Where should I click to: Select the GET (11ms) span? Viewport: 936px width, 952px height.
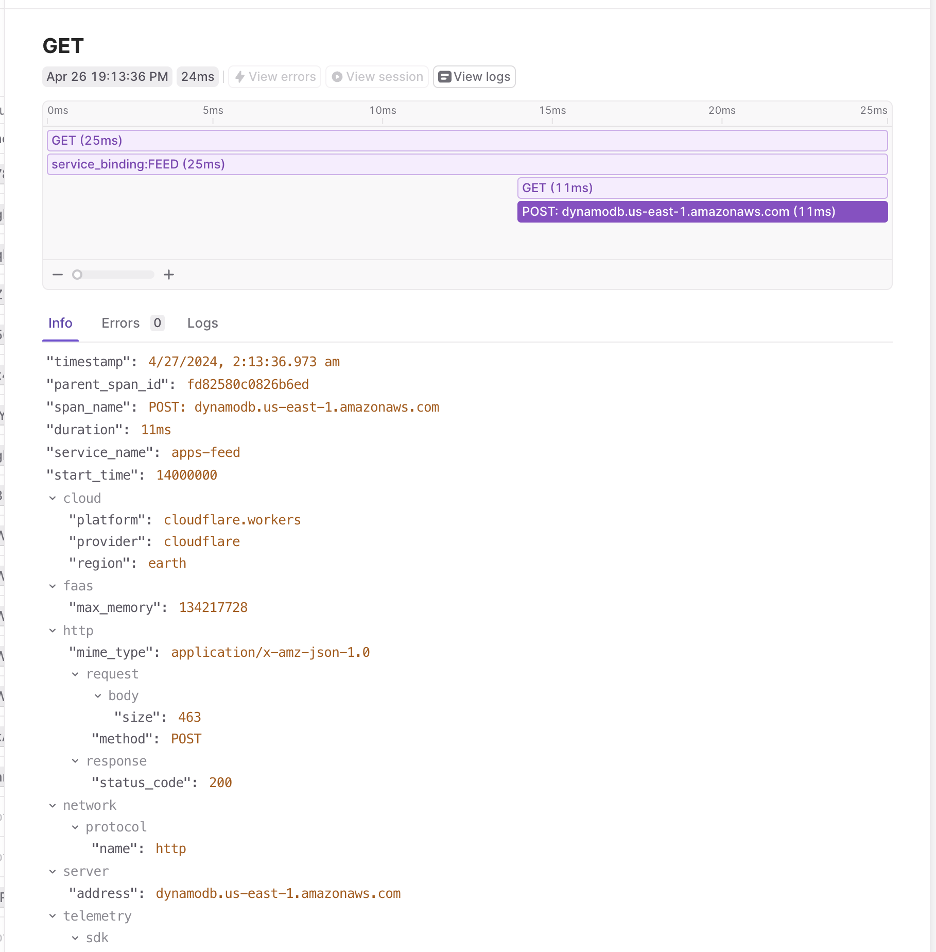point(700,187)
